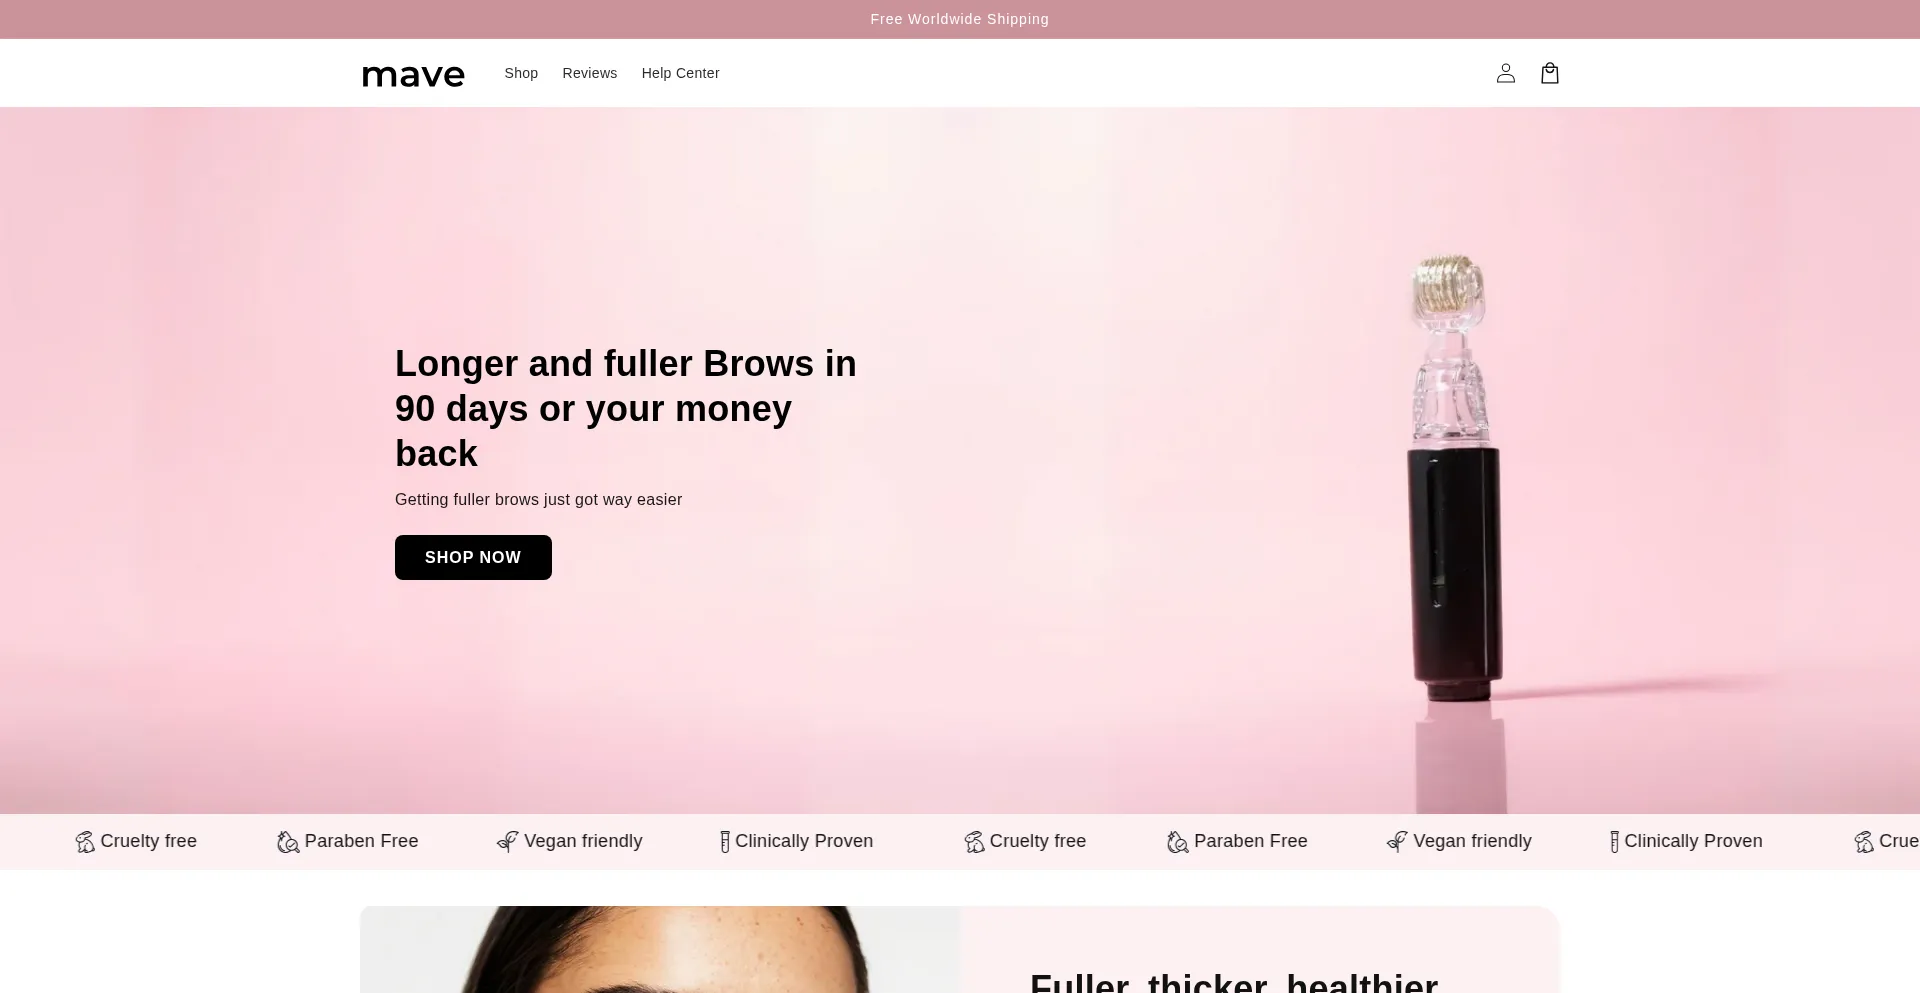Click the Longer and fuller Brows headline

point(626,408)
